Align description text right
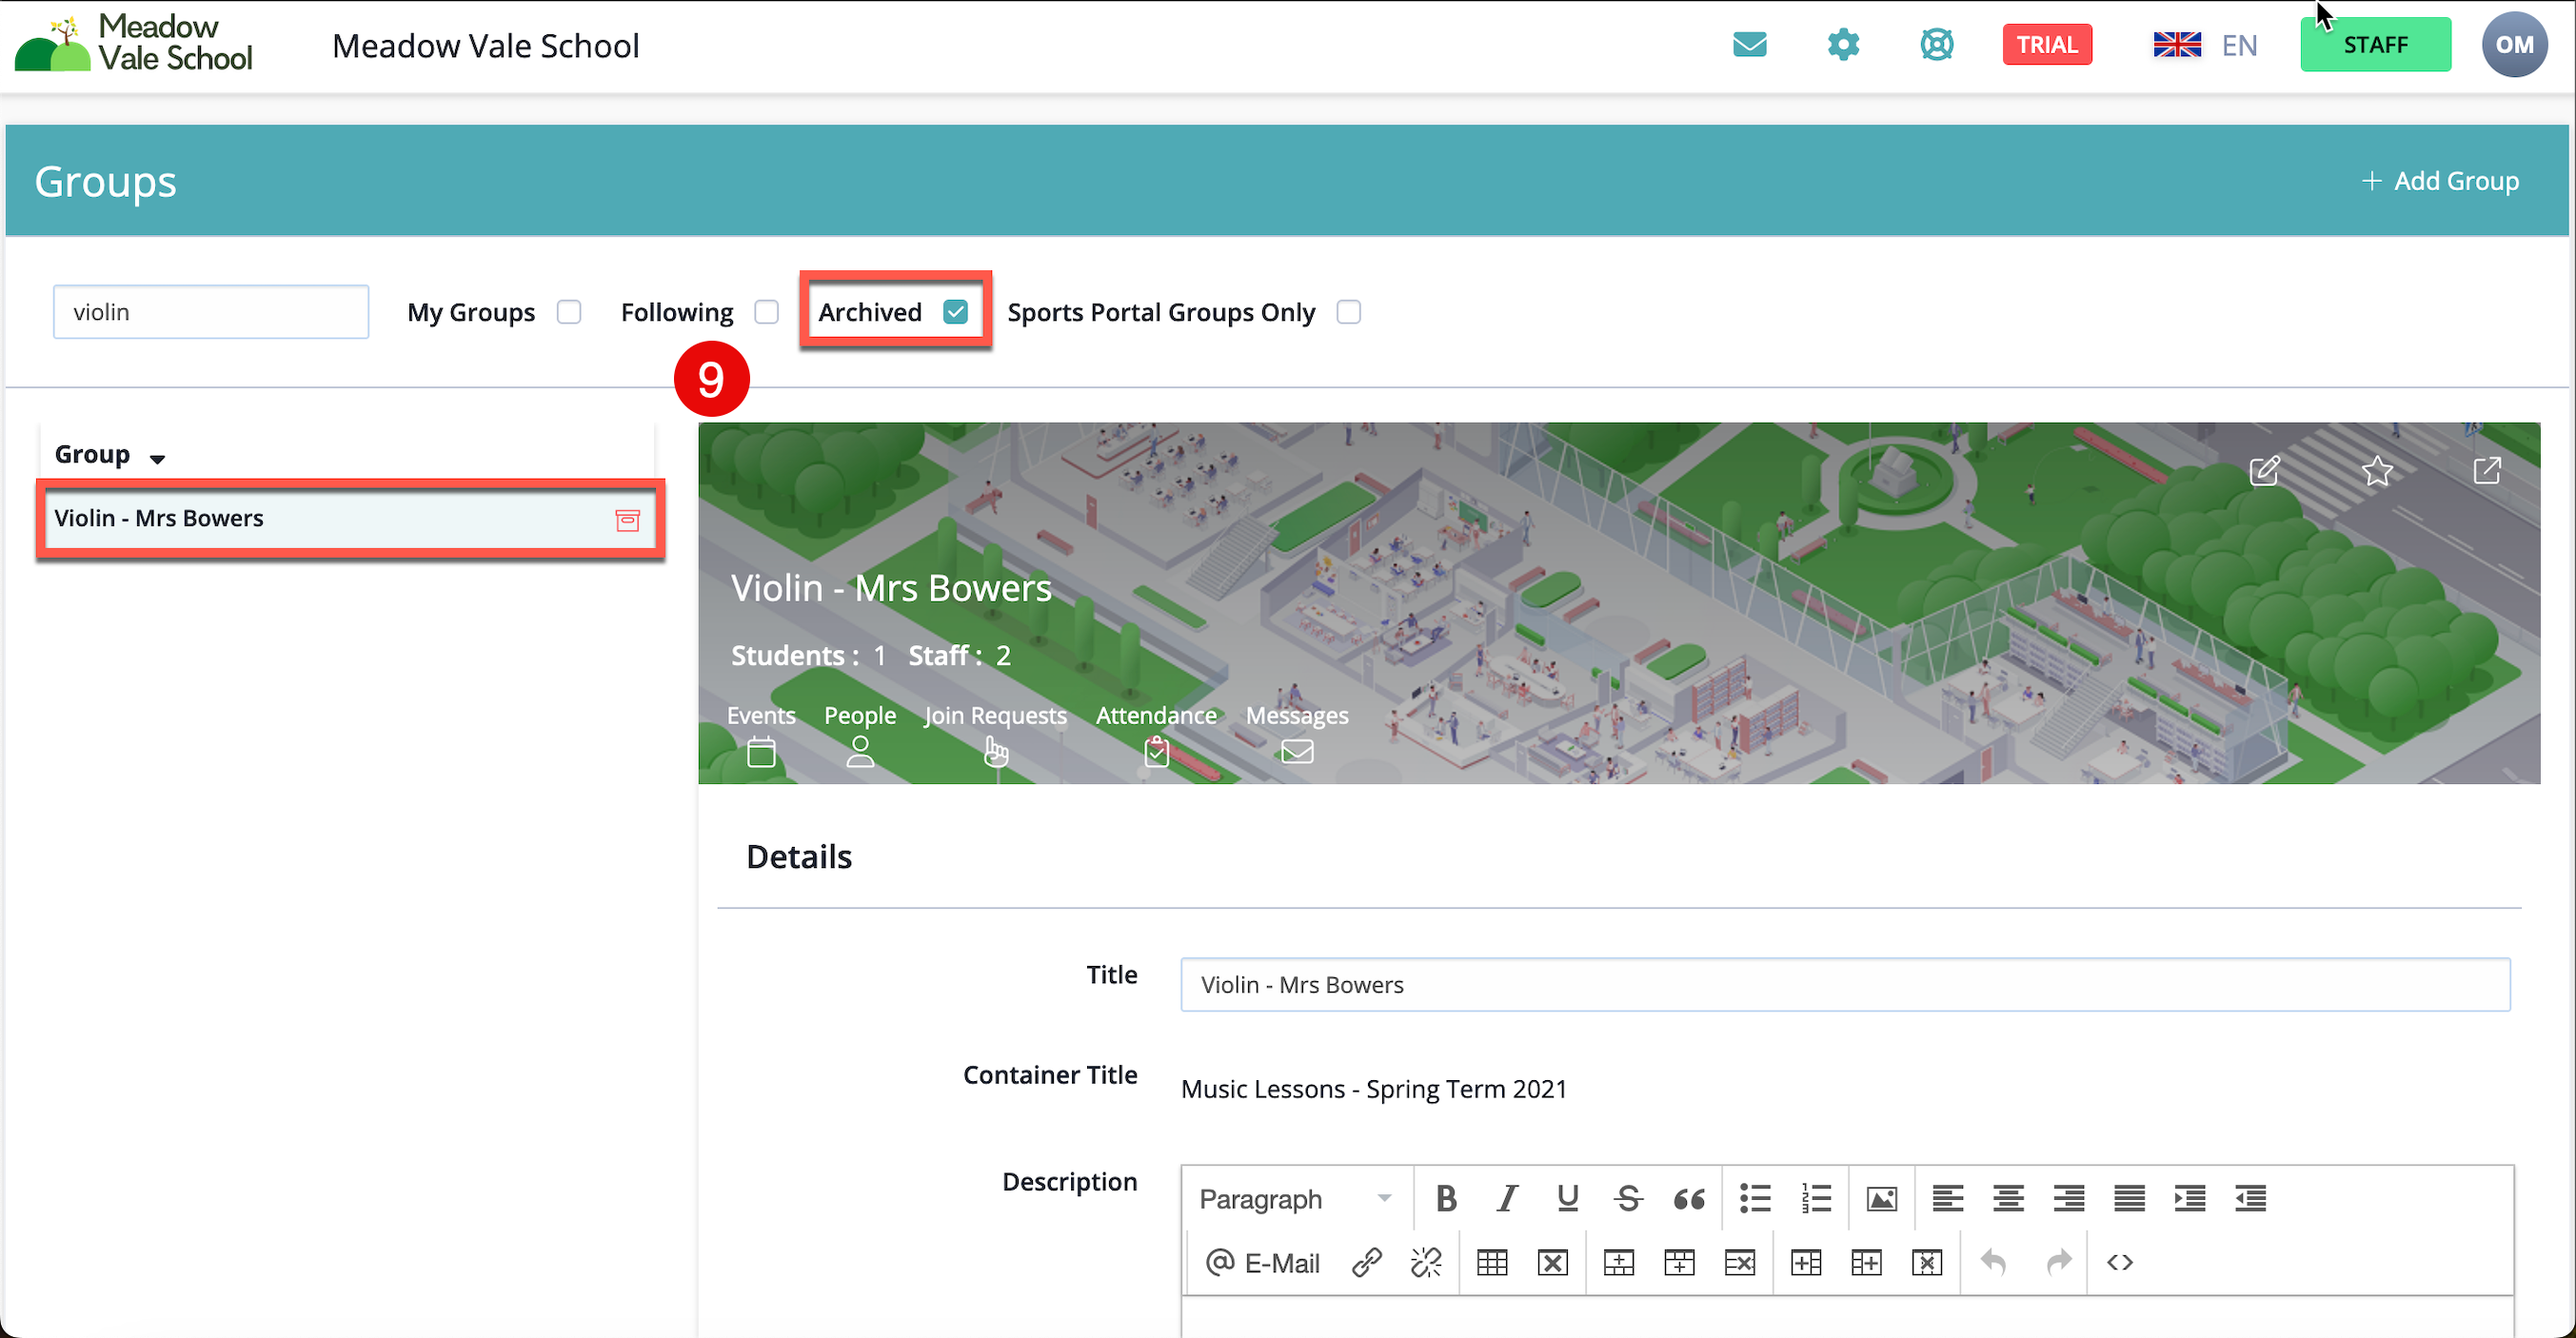Screen dimensions: 2576x1338 click(x=2069, y=1198)
